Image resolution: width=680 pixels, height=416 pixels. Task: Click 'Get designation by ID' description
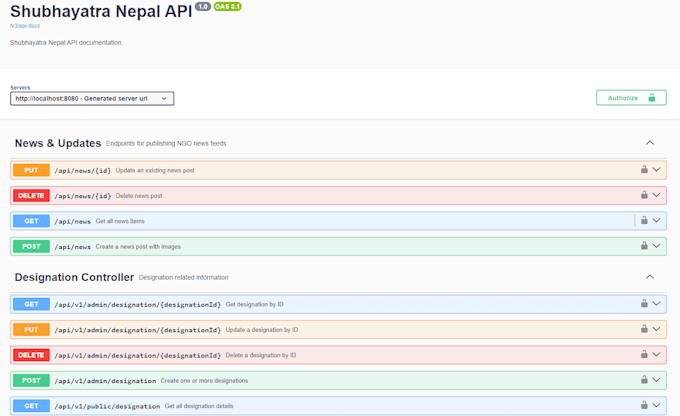(255, 304)
